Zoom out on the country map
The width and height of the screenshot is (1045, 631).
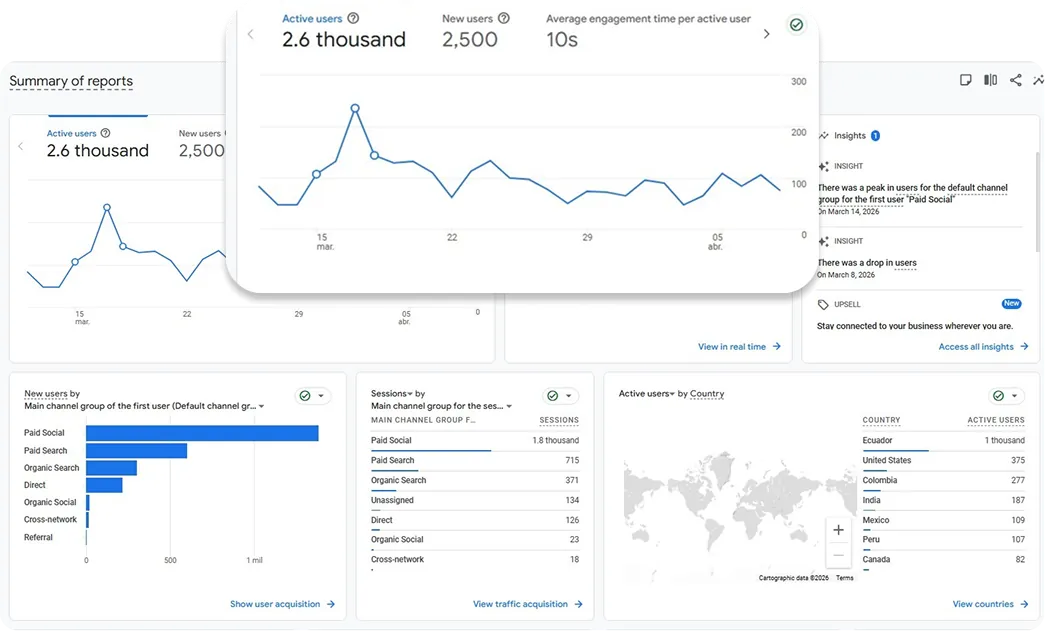pos(838,555)
